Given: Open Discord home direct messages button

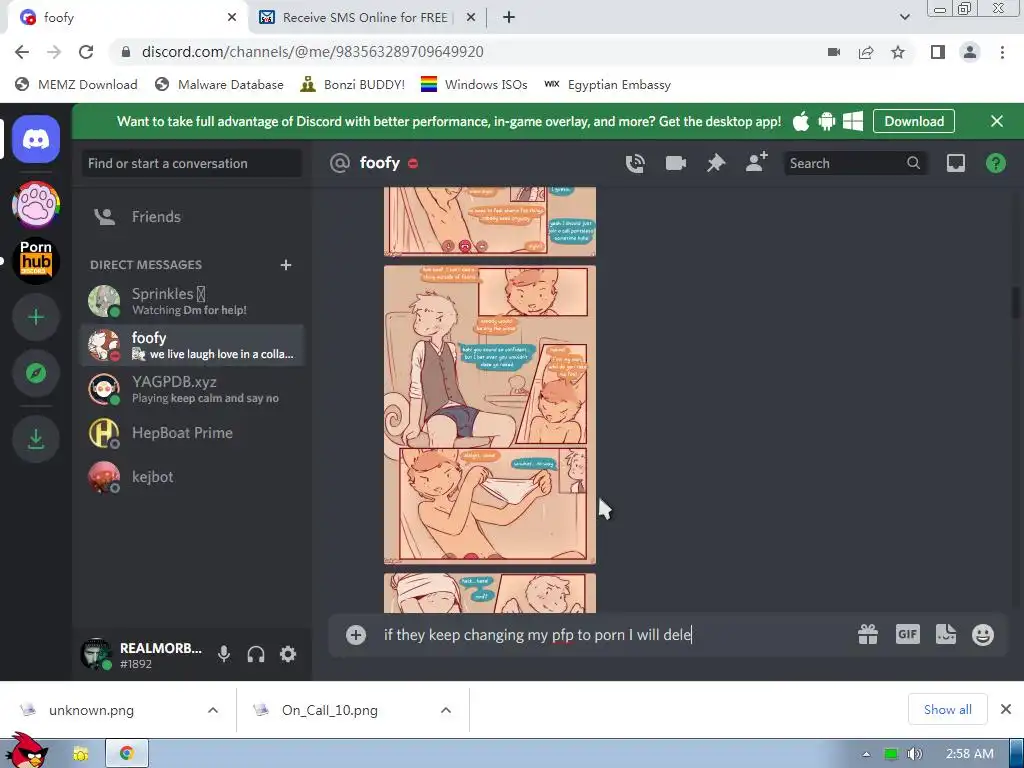Looking at the screenshot, I should 36,139.
